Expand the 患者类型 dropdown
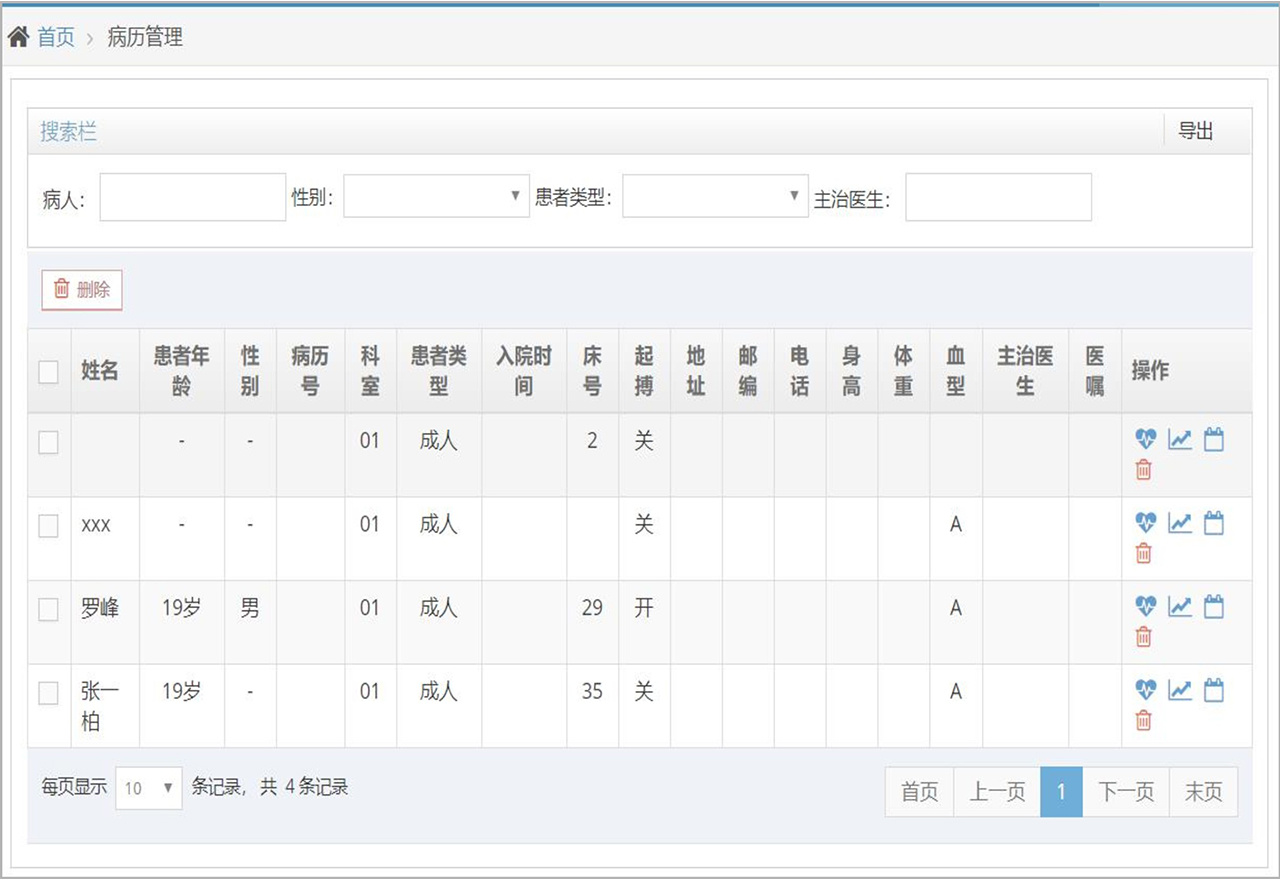 point(715,196)
